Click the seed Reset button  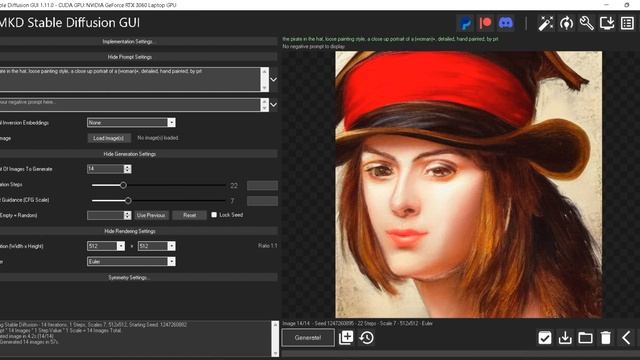coord(189,215)
